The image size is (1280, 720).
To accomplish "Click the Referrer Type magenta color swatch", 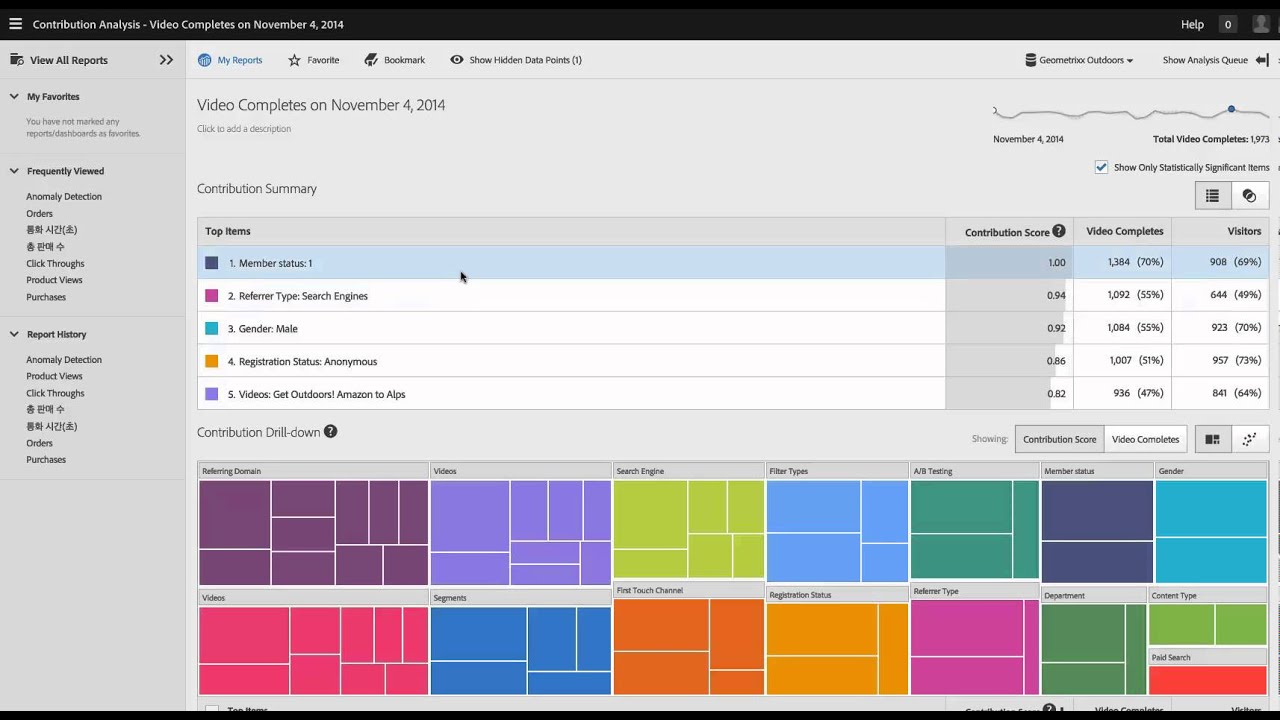I will click(211, 296).
